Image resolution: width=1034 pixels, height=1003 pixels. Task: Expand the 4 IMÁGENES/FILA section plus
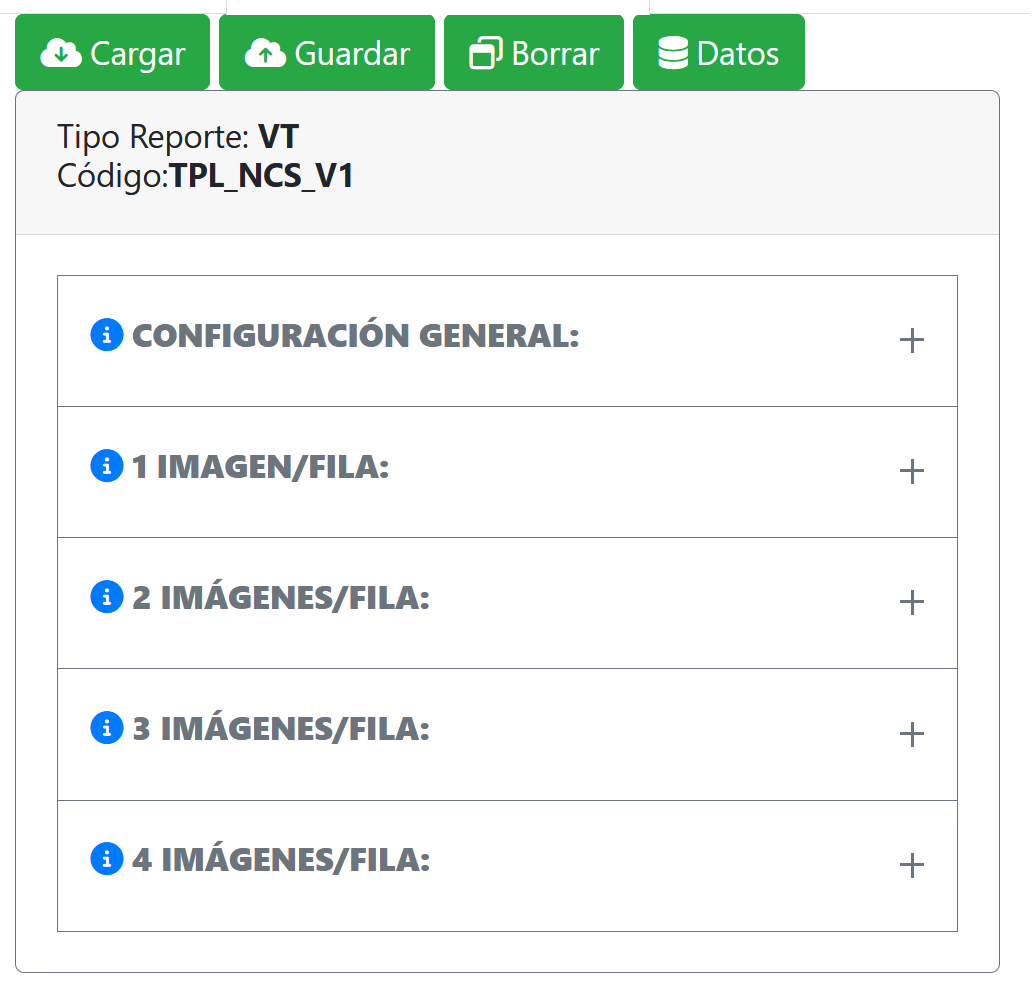(911, 866)
